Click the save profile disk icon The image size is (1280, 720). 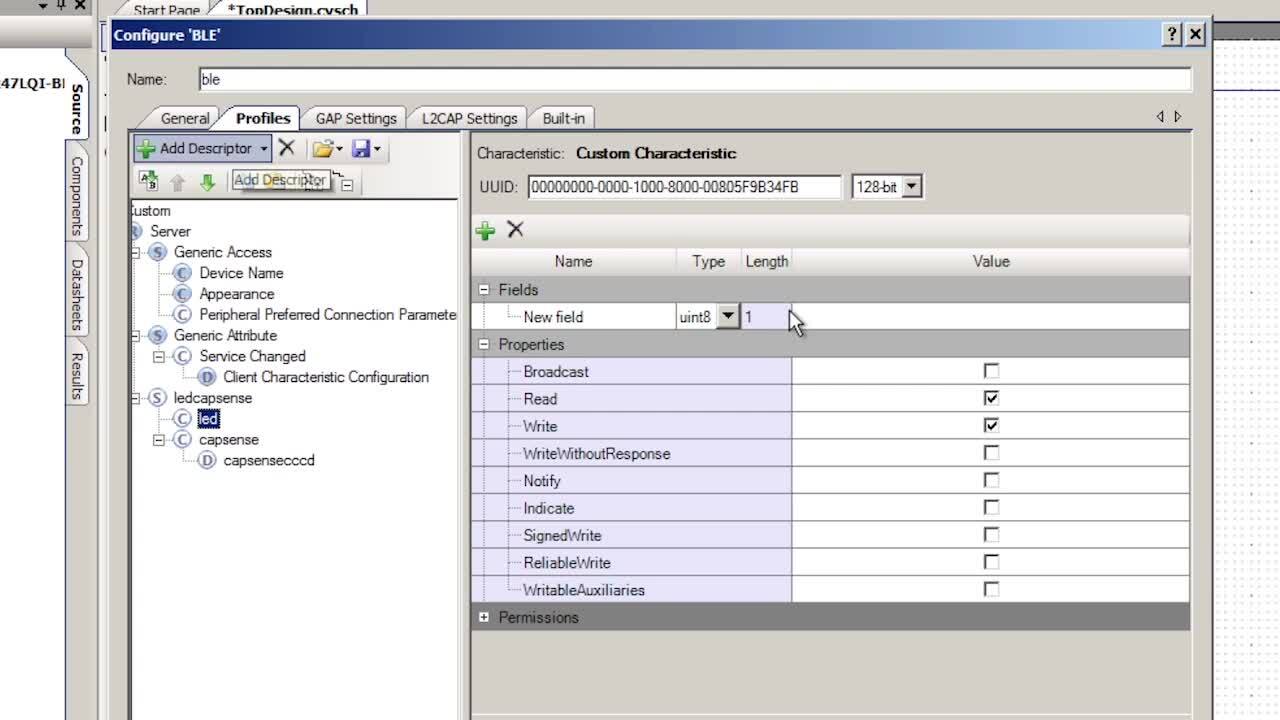click(359, 148)
